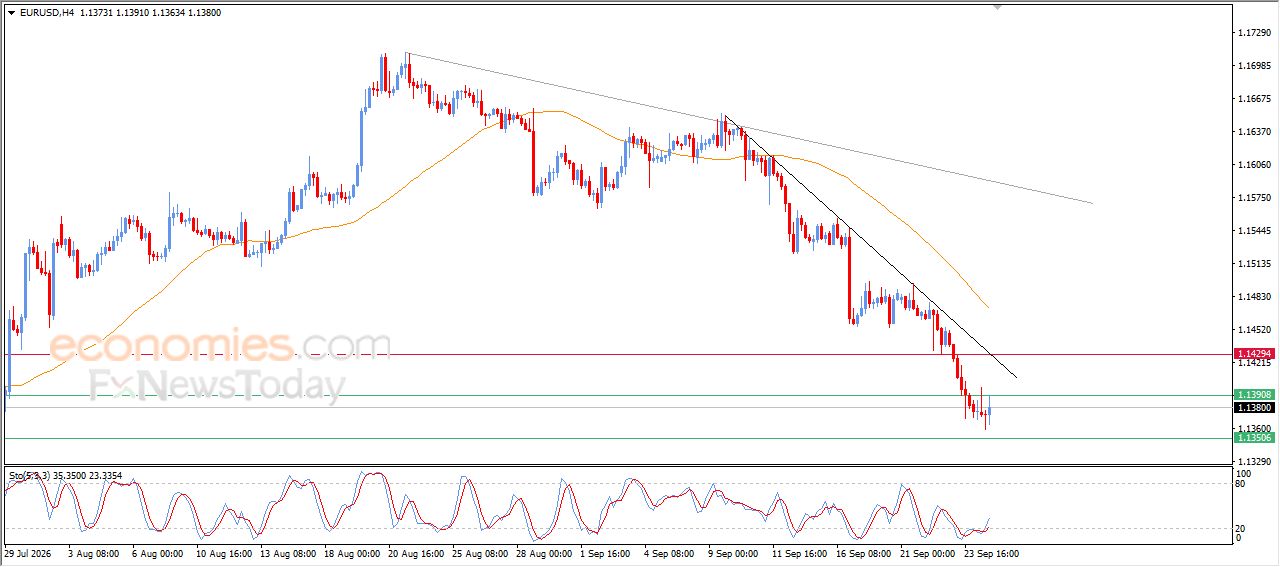Image resolution: width=1280 pixels, height=567 pixels.
Task: Click the 3 Aug 08:00 time label
Action: point(92,553)
